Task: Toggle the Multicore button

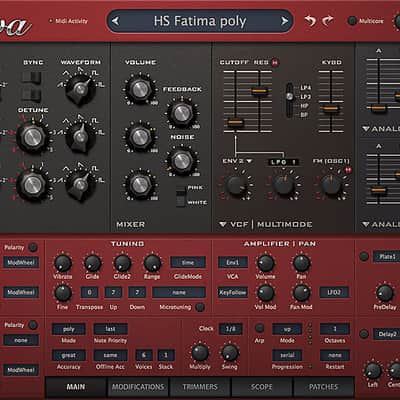Action: pos(352,21)
